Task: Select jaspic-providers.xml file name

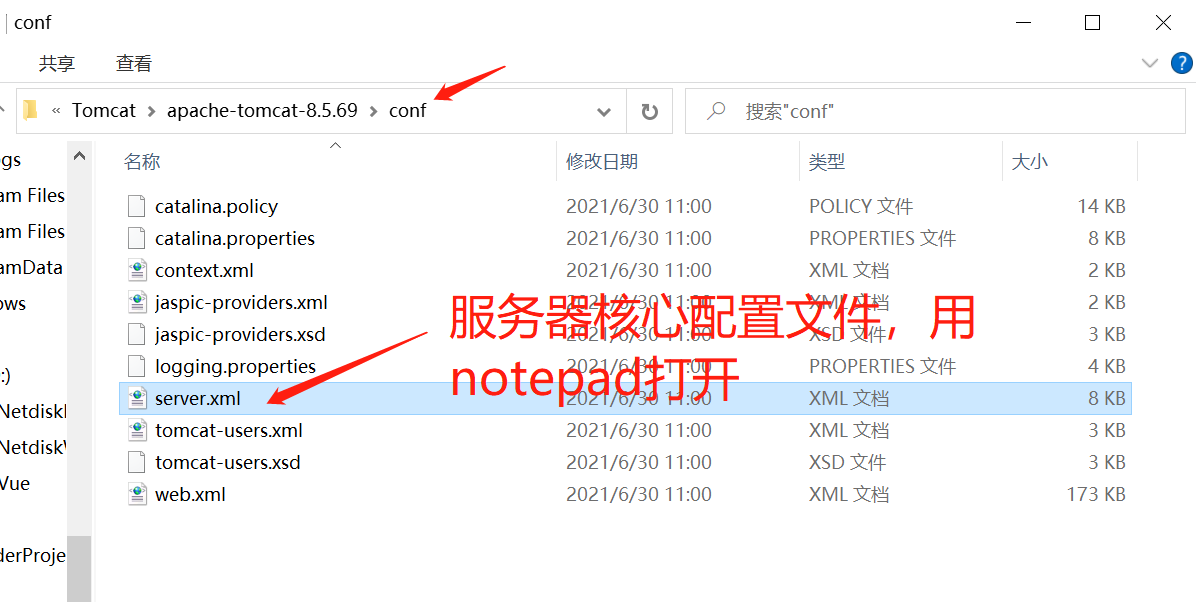Action: [241, 303]
